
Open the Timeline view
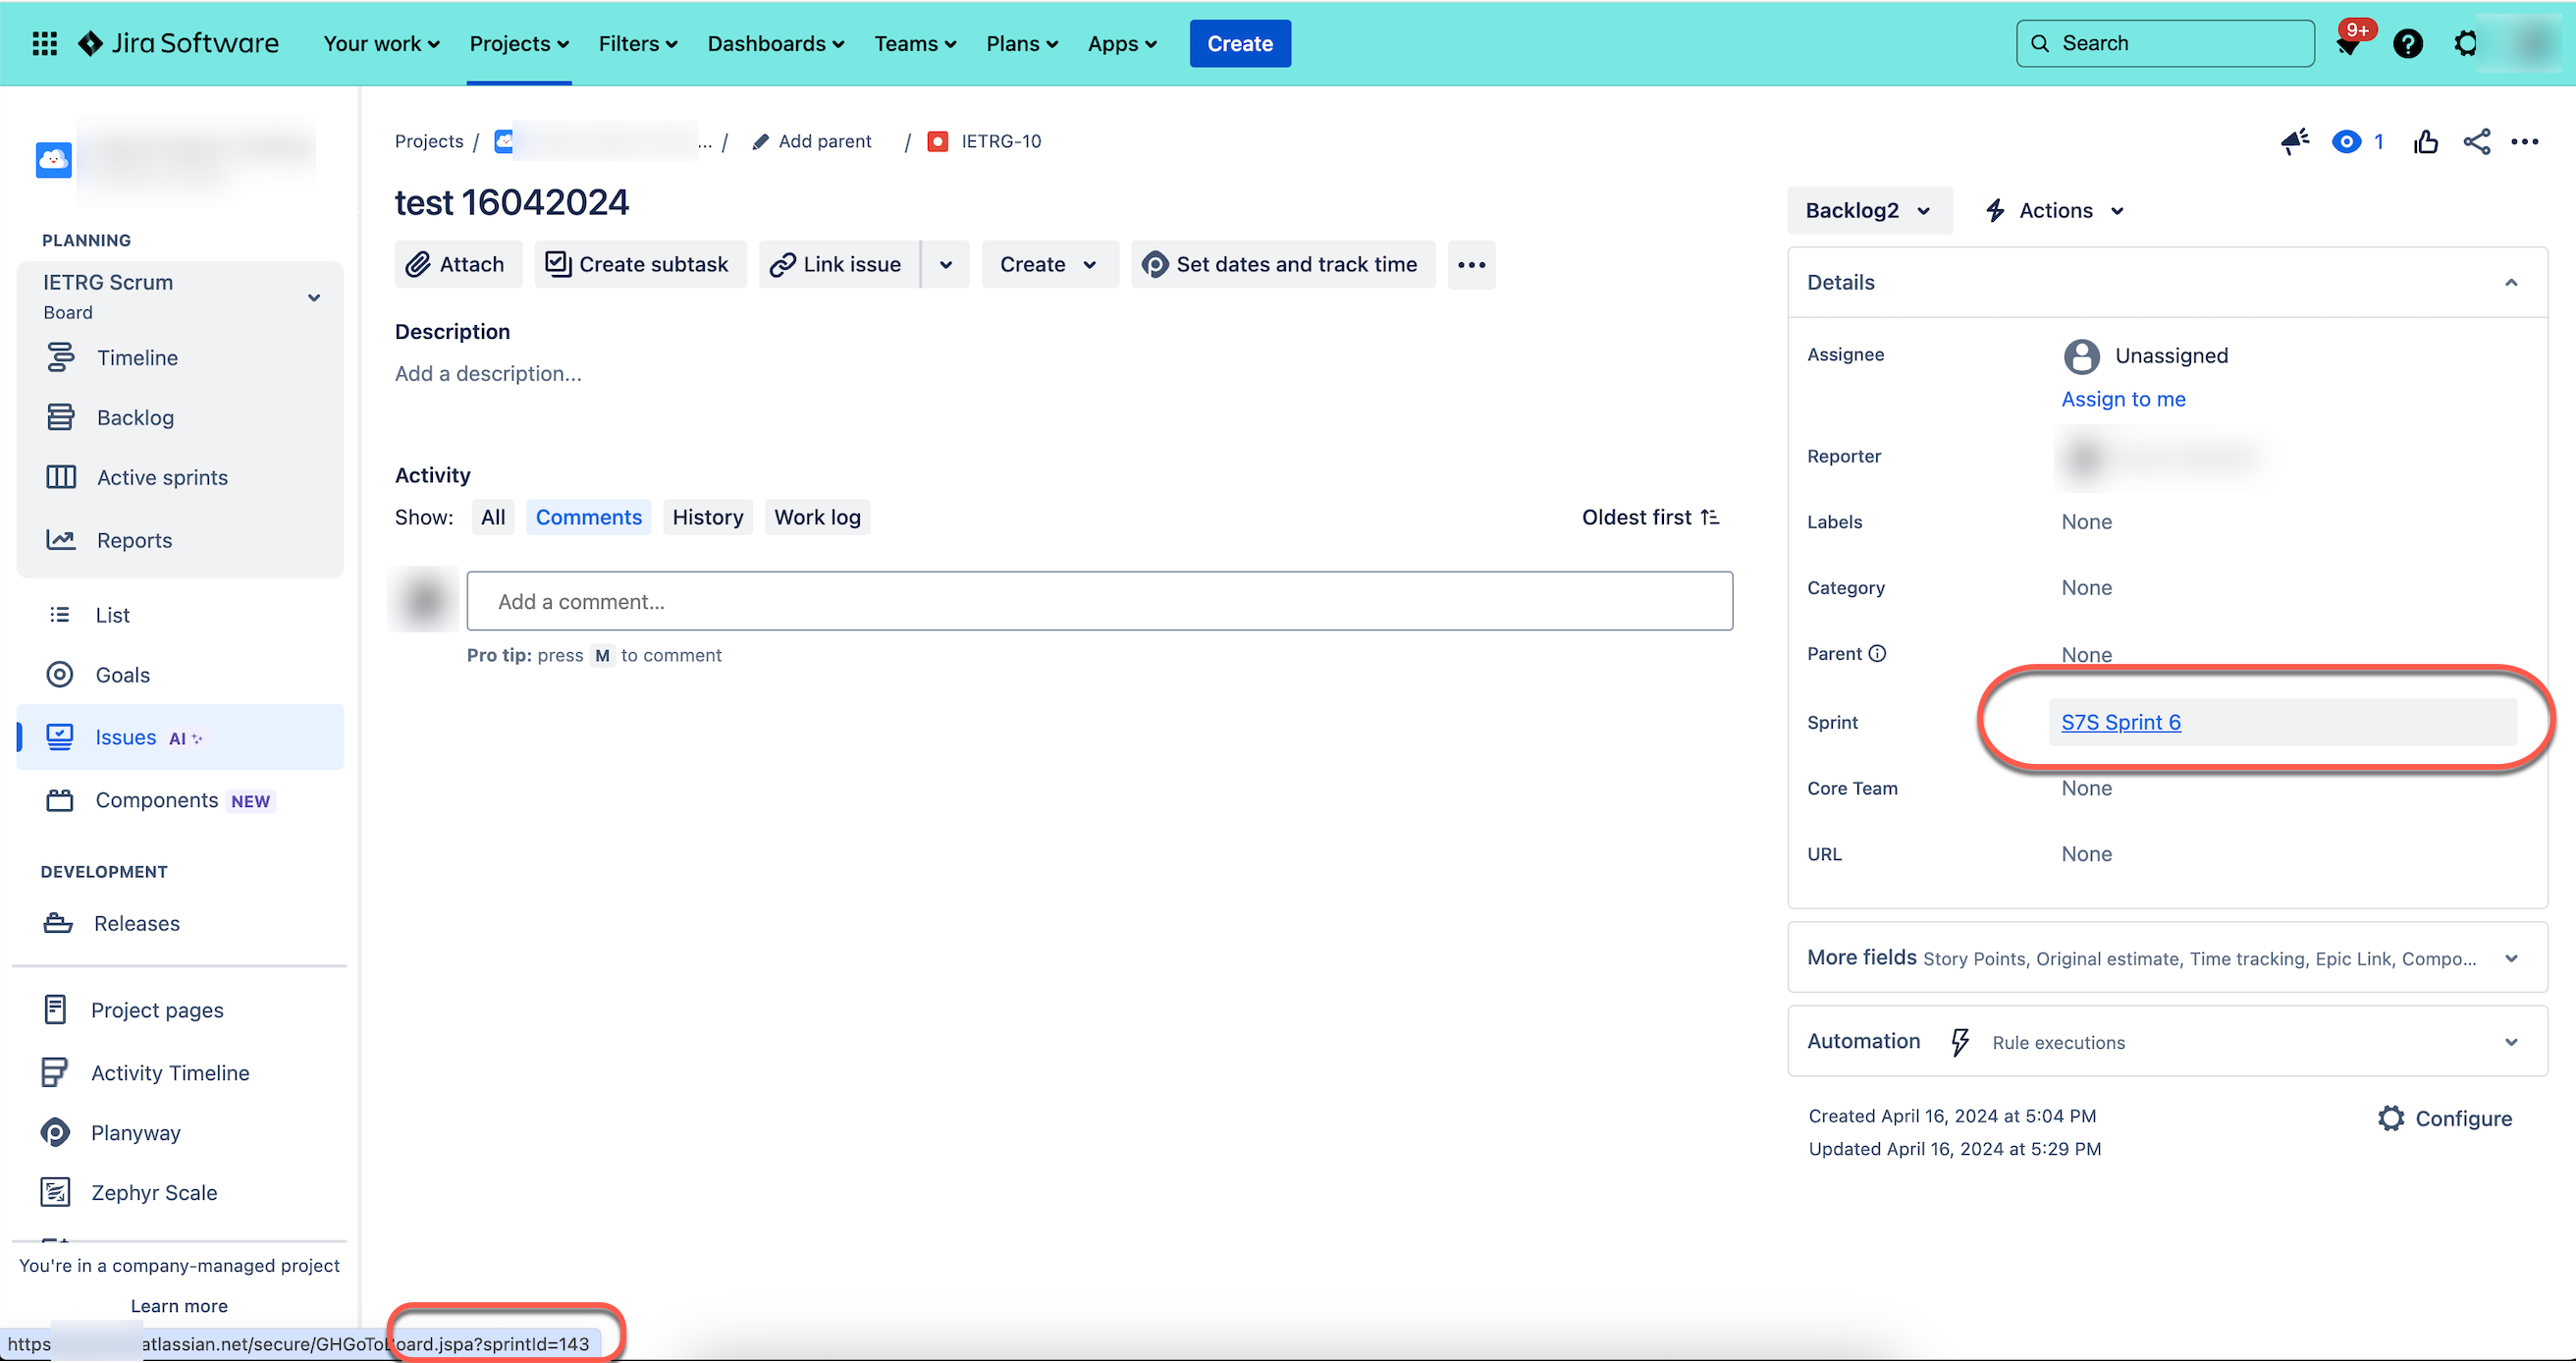coord(135,357)
